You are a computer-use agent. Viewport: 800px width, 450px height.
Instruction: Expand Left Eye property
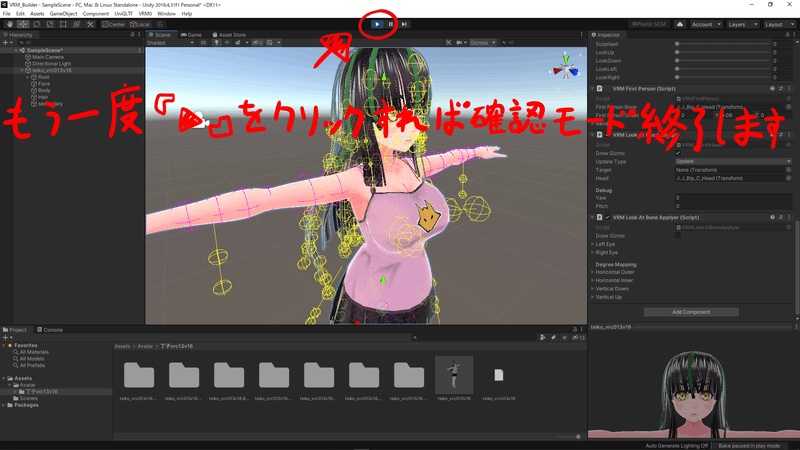593,244
